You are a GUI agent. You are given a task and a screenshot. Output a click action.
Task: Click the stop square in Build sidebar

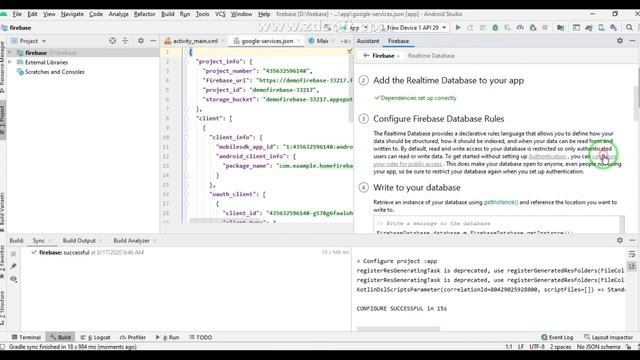[x=13, y=254]
